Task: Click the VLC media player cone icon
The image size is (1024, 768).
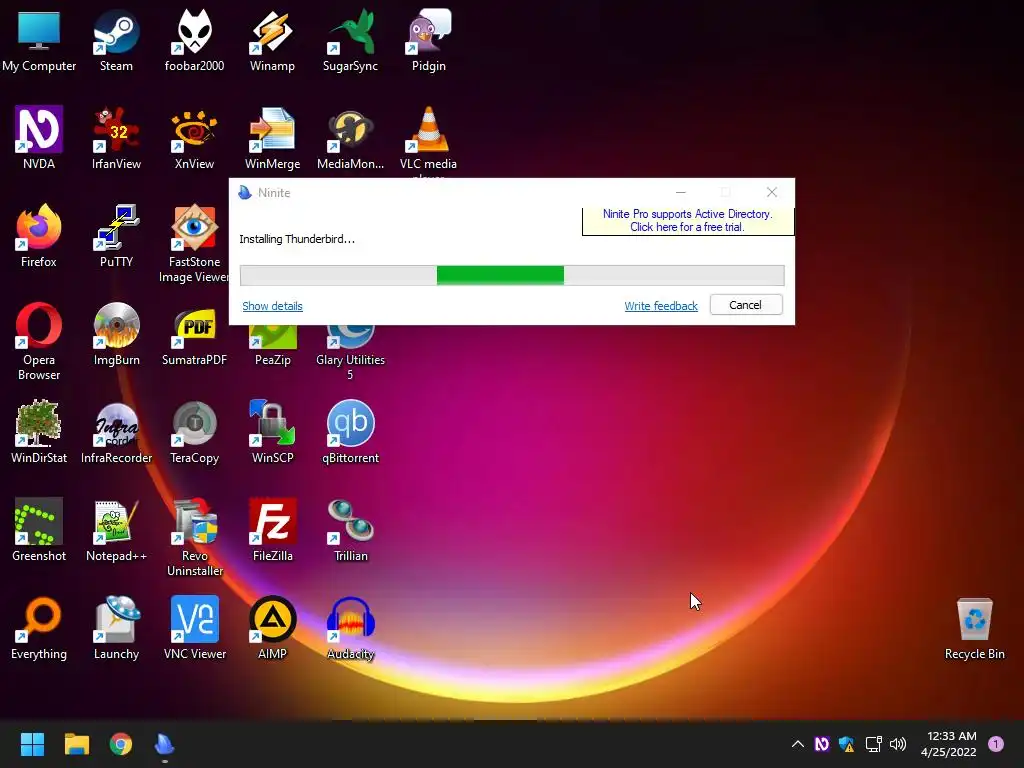Action: coord(428,129)
